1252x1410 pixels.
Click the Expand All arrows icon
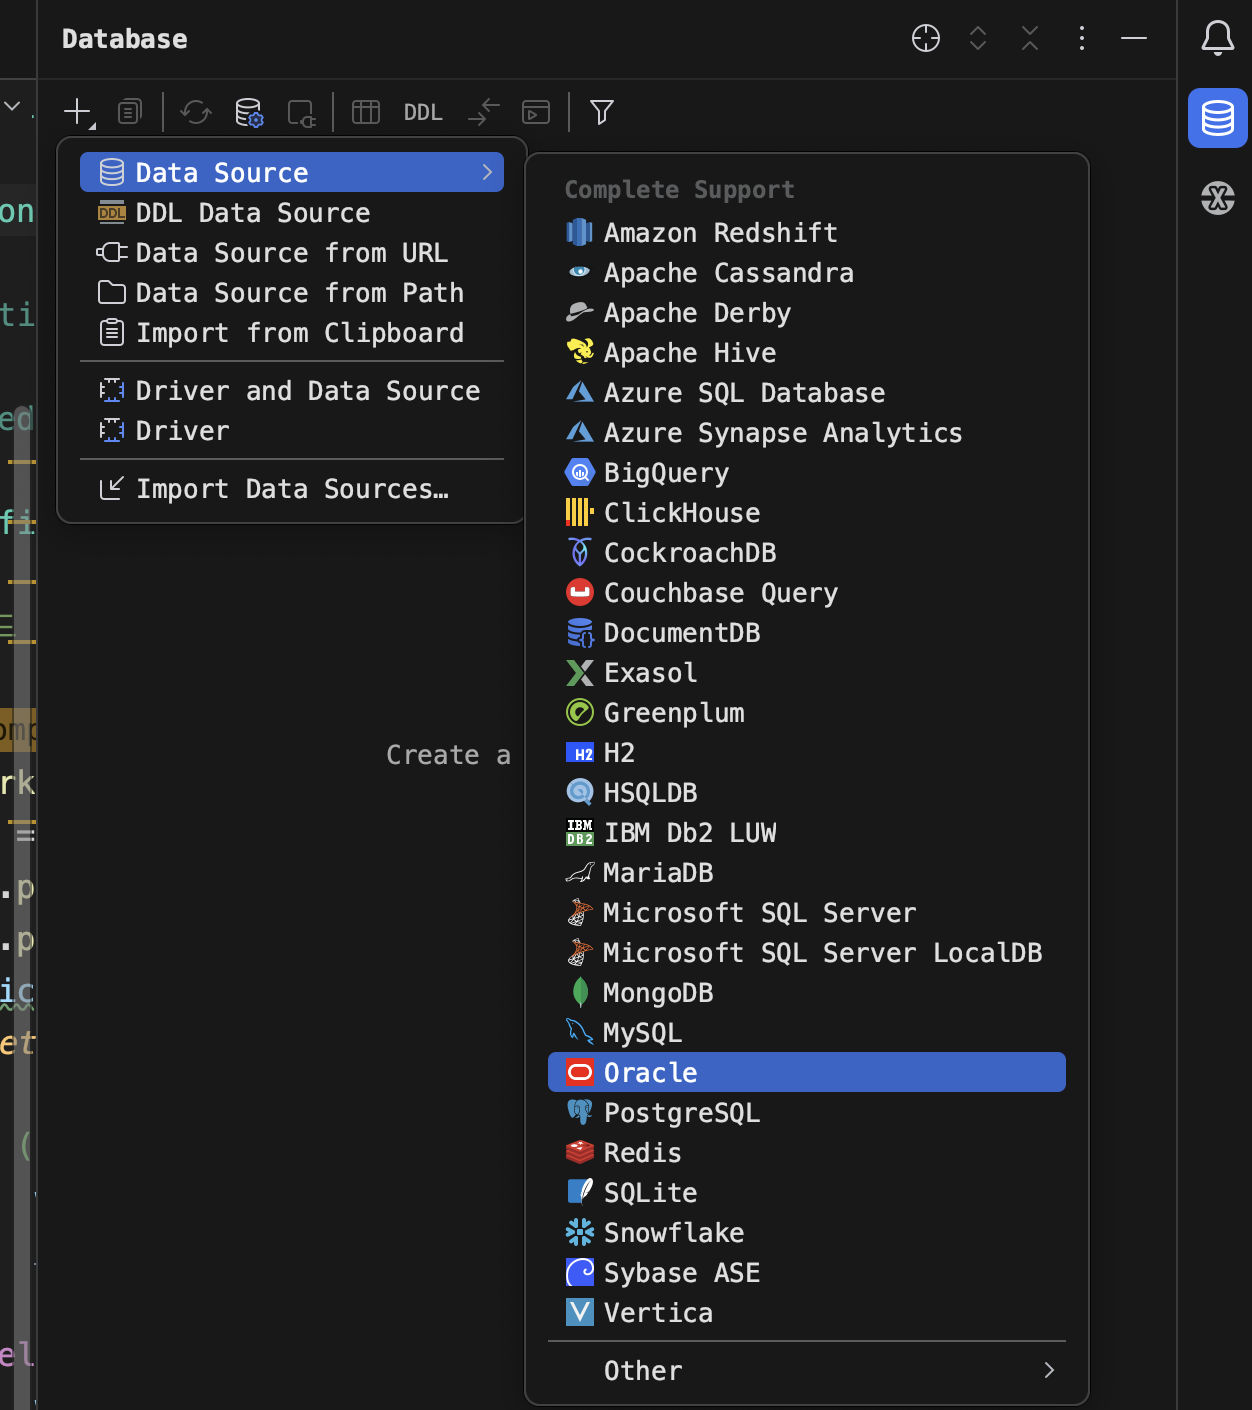pos(978,38)
